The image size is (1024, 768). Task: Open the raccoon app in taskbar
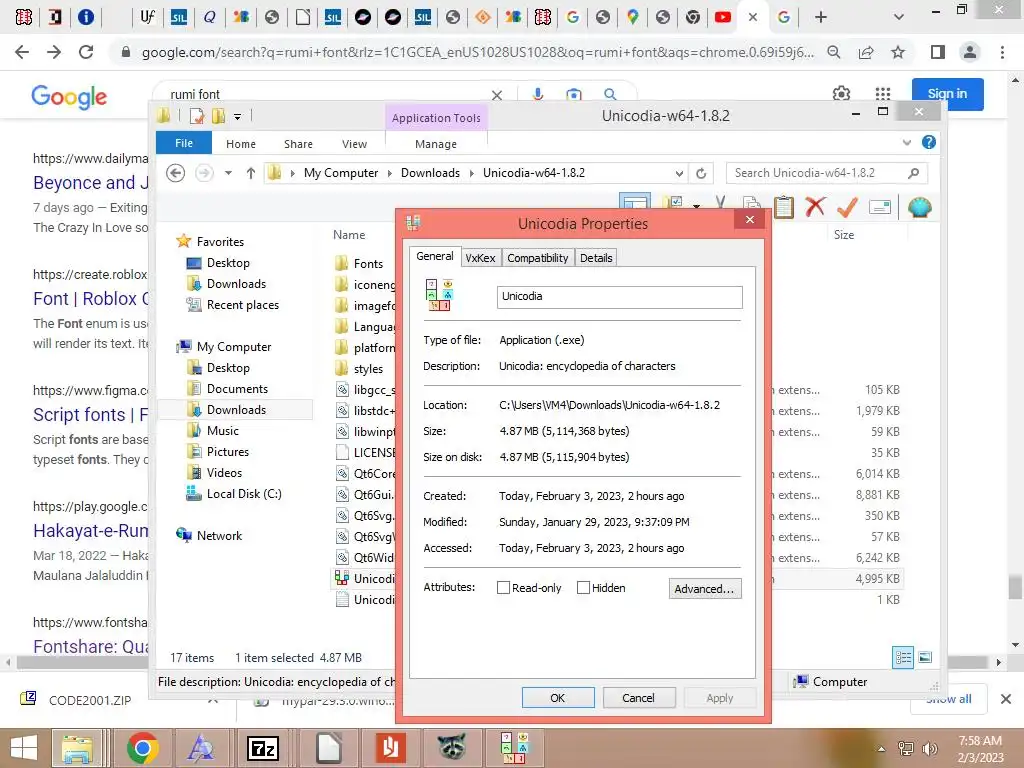451,748
